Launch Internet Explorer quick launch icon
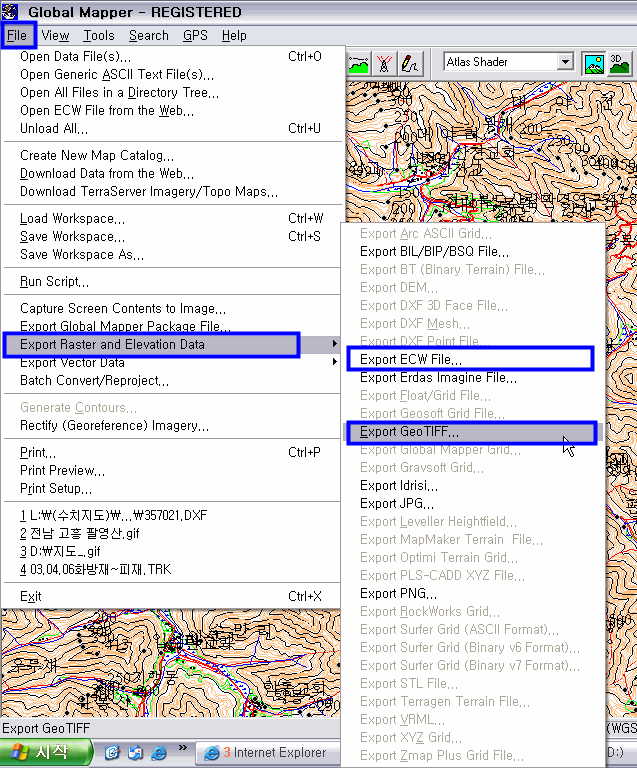 pos(159,752)
